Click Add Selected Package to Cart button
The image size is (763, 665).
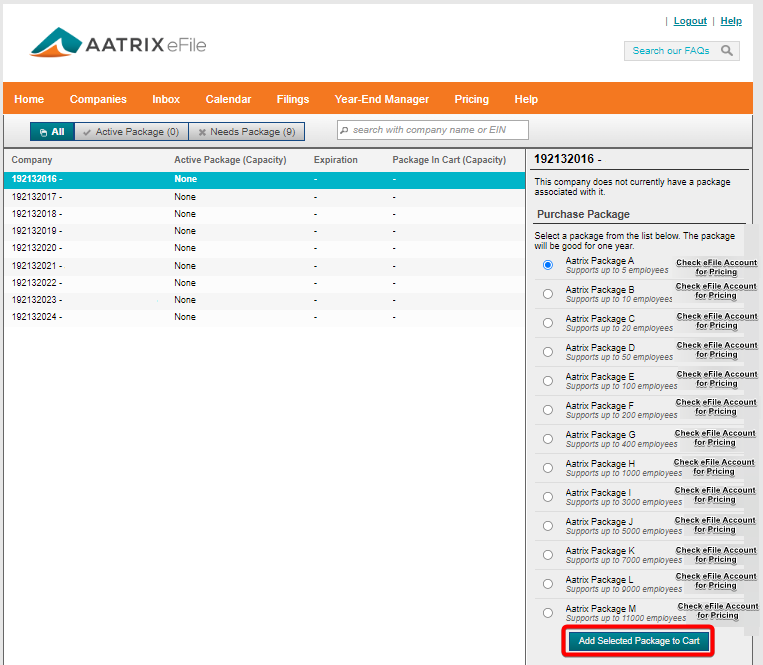pyautogui.click(x=639, y=641)
